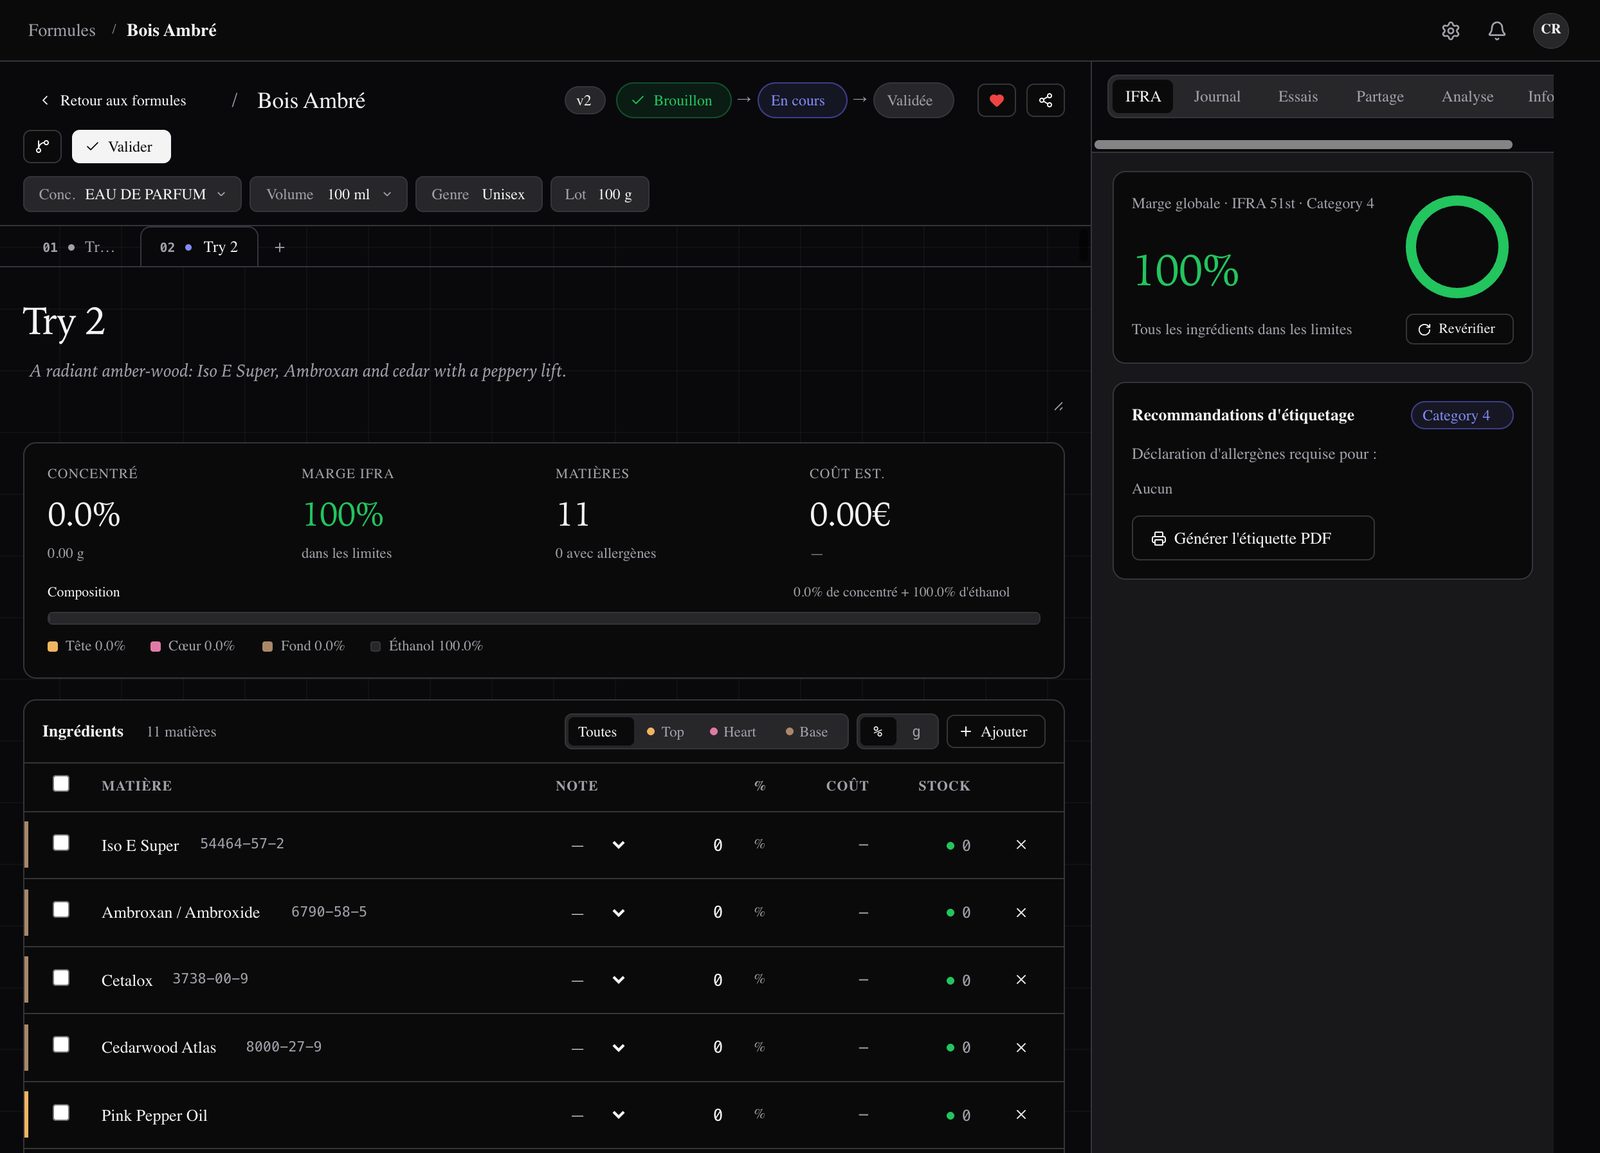Remove the Pink Pepper Oil row

[1021, 1115]
